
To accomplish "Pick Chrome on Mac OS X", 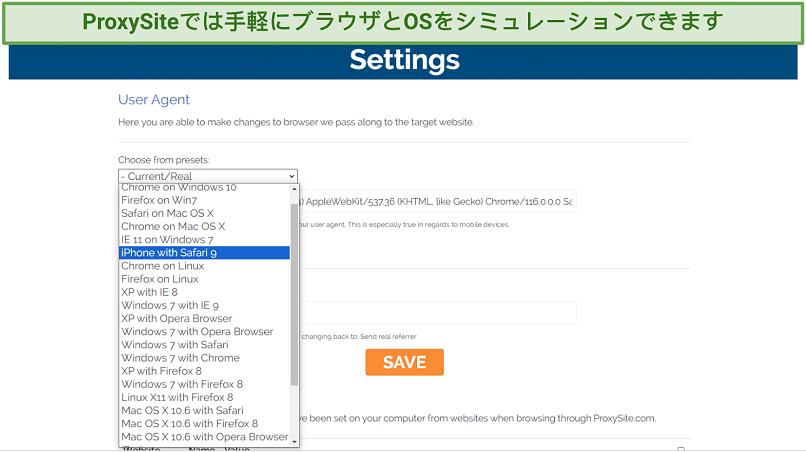I will click(205, 226).
